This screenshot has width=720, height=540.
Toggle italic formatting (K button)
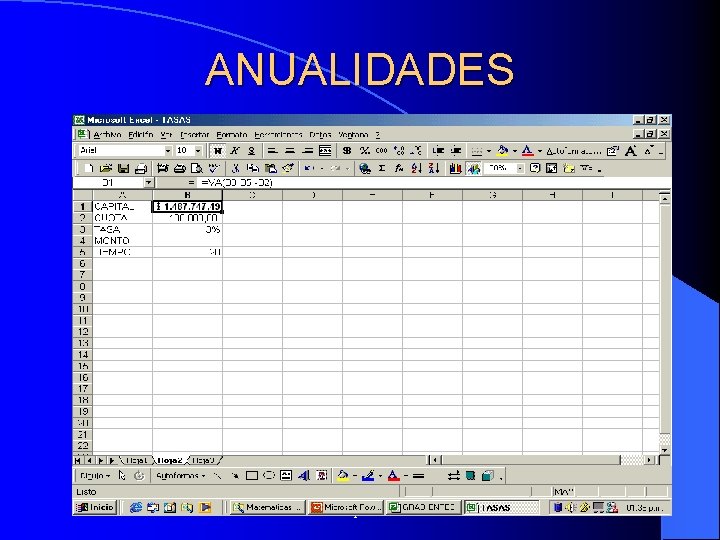[235, 151]
